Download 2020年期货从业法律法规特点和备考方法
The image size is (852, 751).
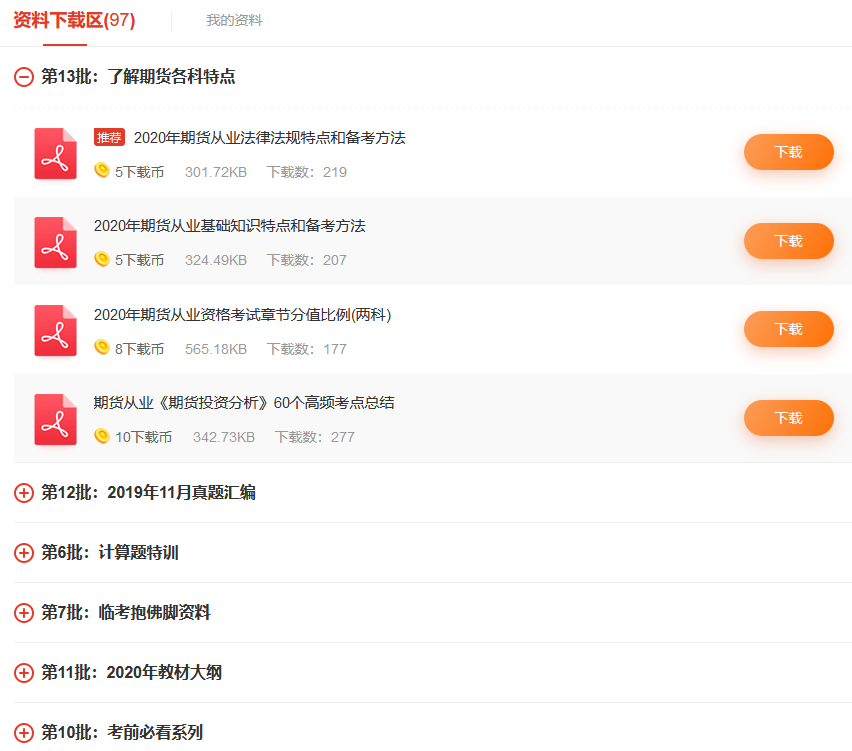pos(788,152)
